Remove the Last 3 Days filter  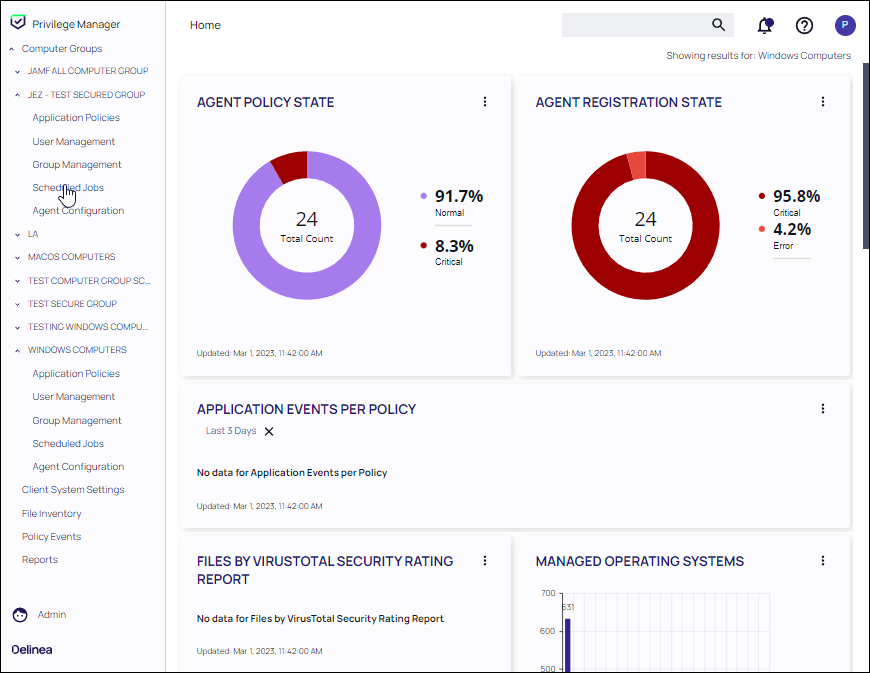pos(269,432)
